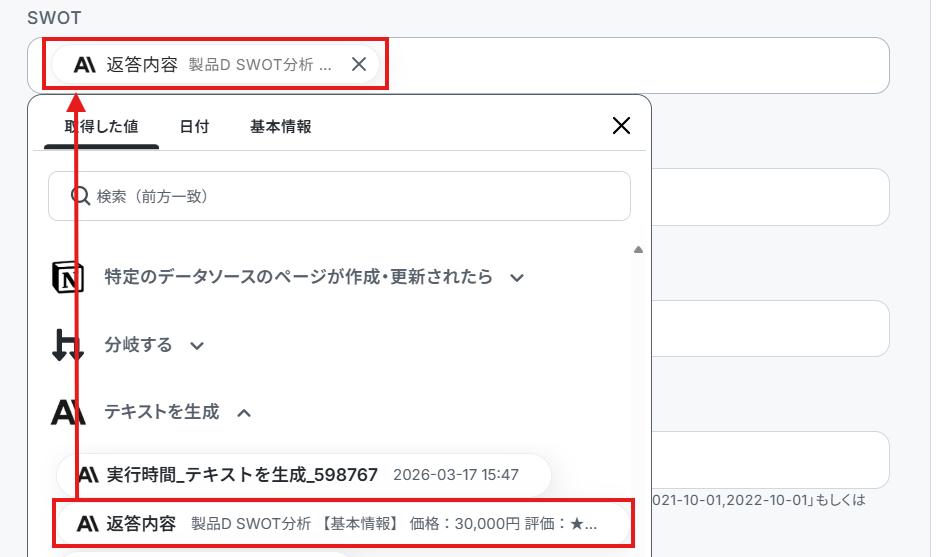Click the Anthropic icon beside テキストを生成
Image resolution: width=937 pixels, height=557 pixels.
click(x=68, y=412)
